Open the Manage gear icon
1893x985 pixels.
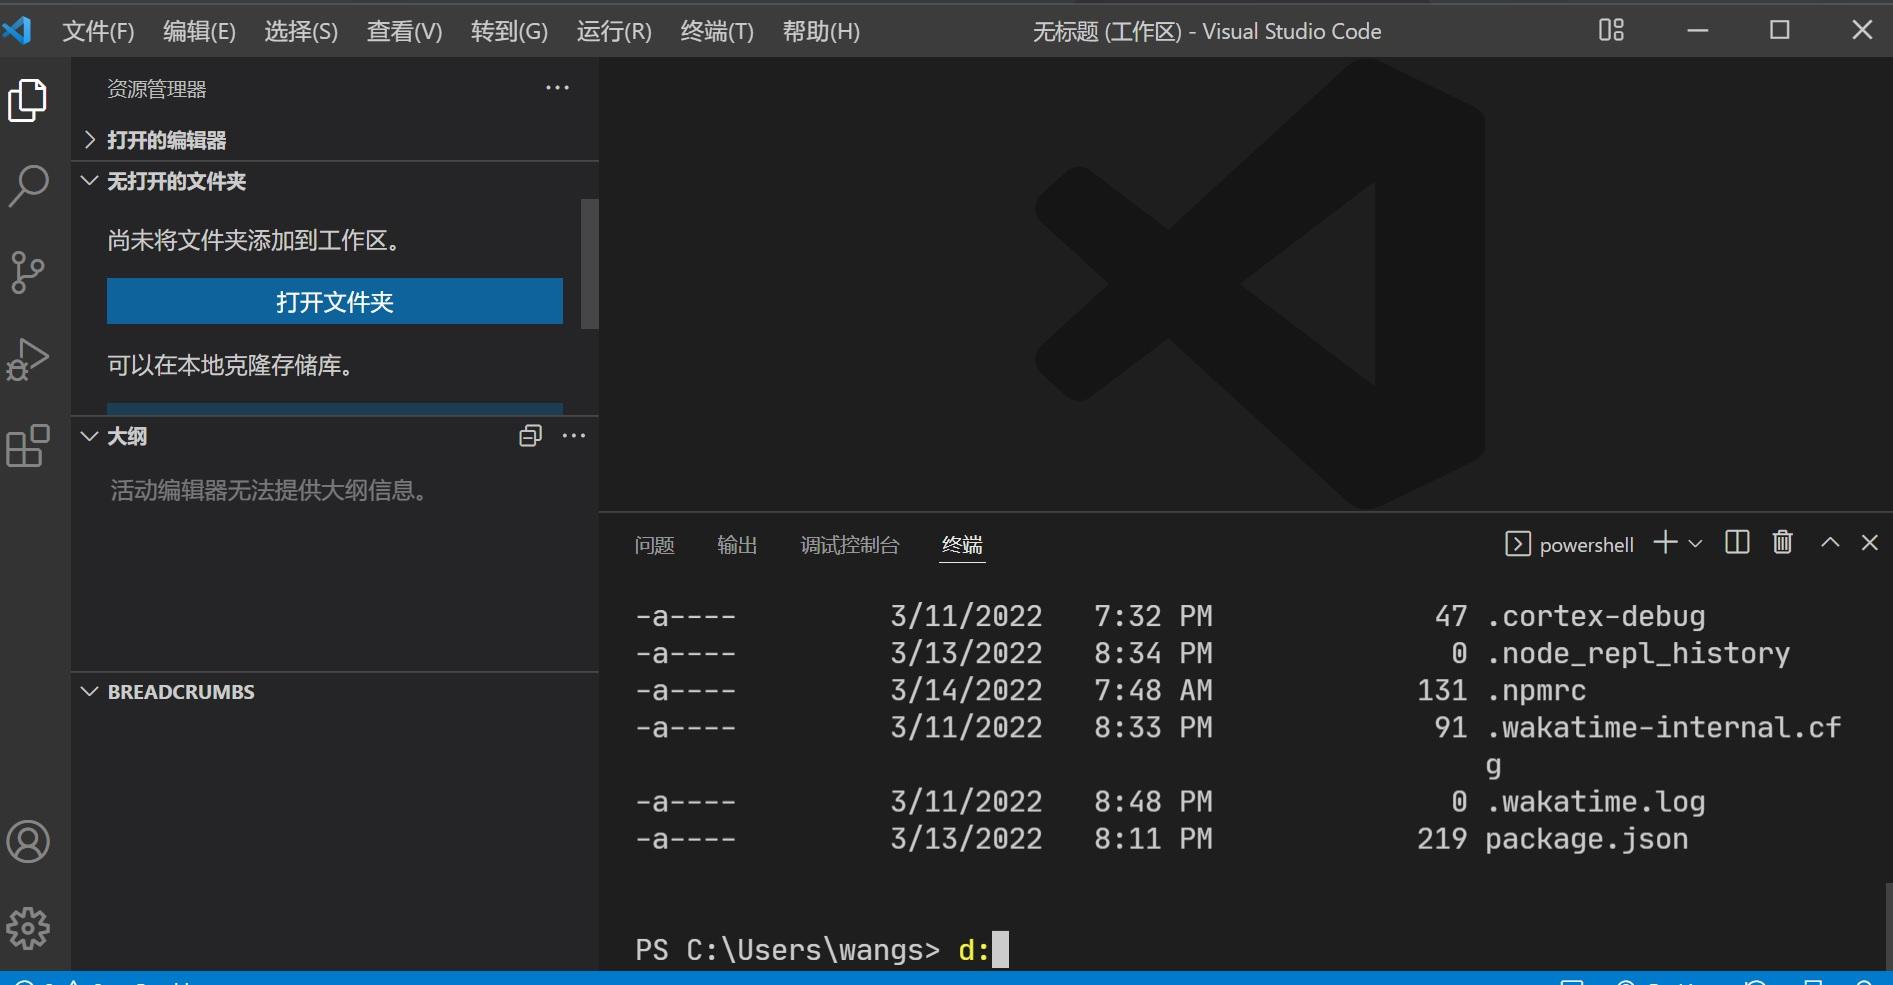[x=28, y=929]
